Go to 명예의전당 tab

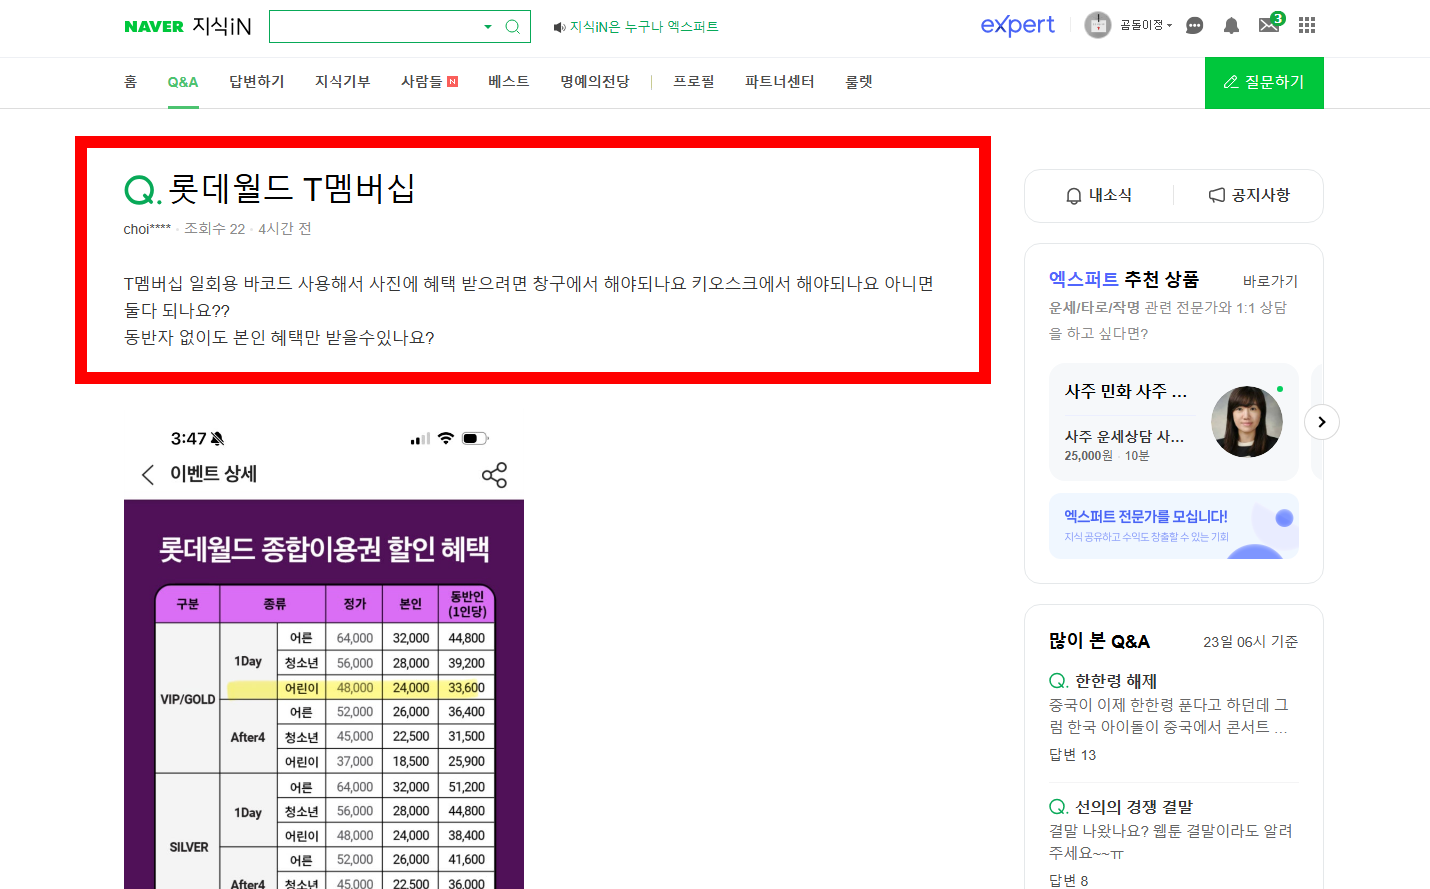tap(595, 82)
